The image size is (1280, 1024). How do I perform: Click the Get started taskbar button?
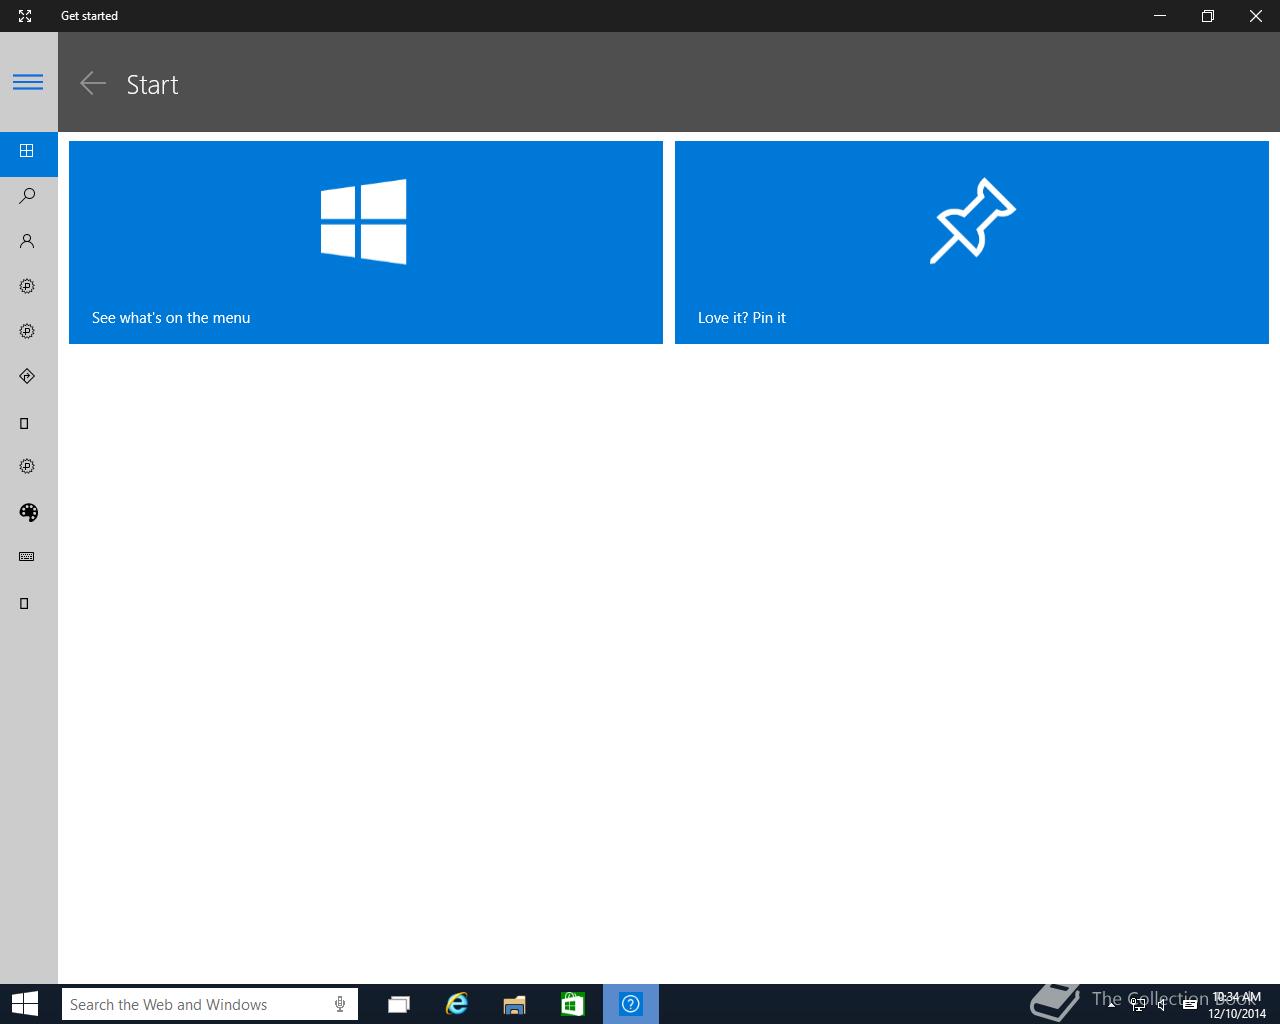pos(631,1004)
